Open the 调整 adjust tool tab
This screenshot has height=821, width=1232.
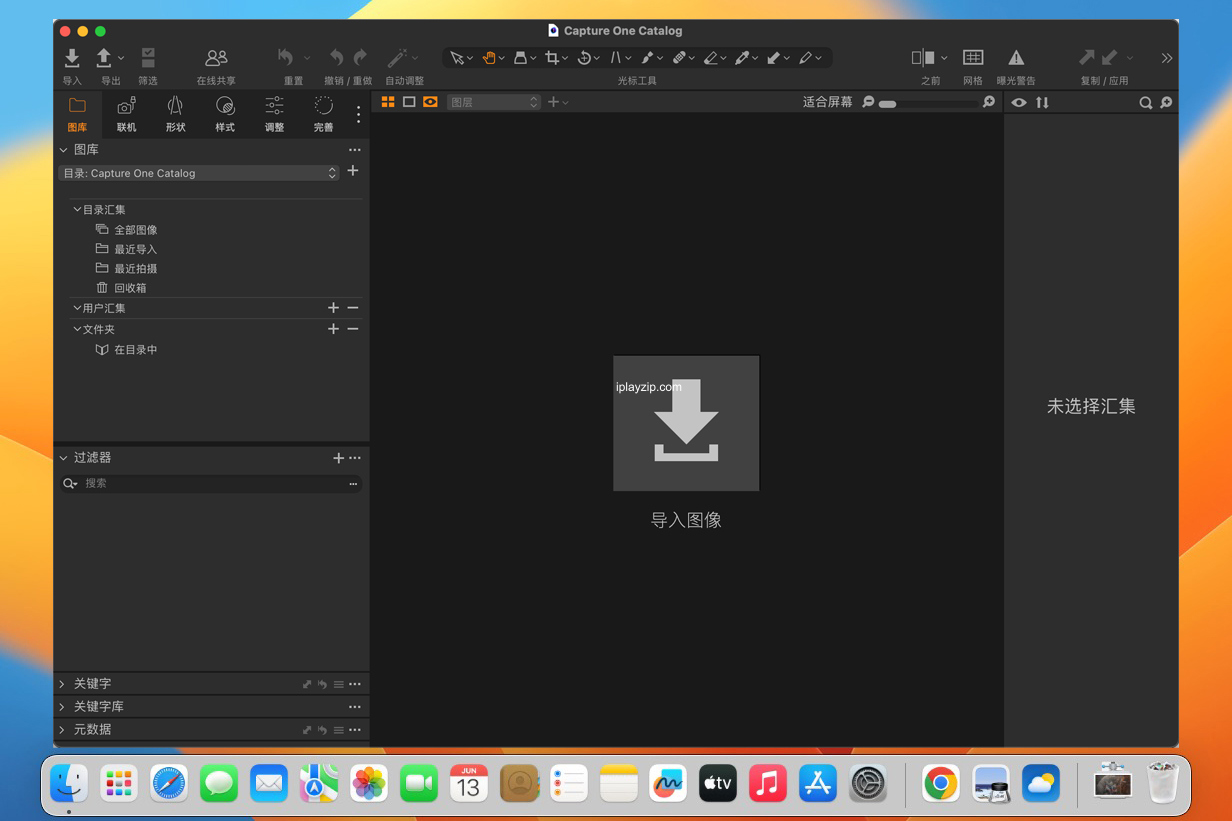(x=274, y=114)
